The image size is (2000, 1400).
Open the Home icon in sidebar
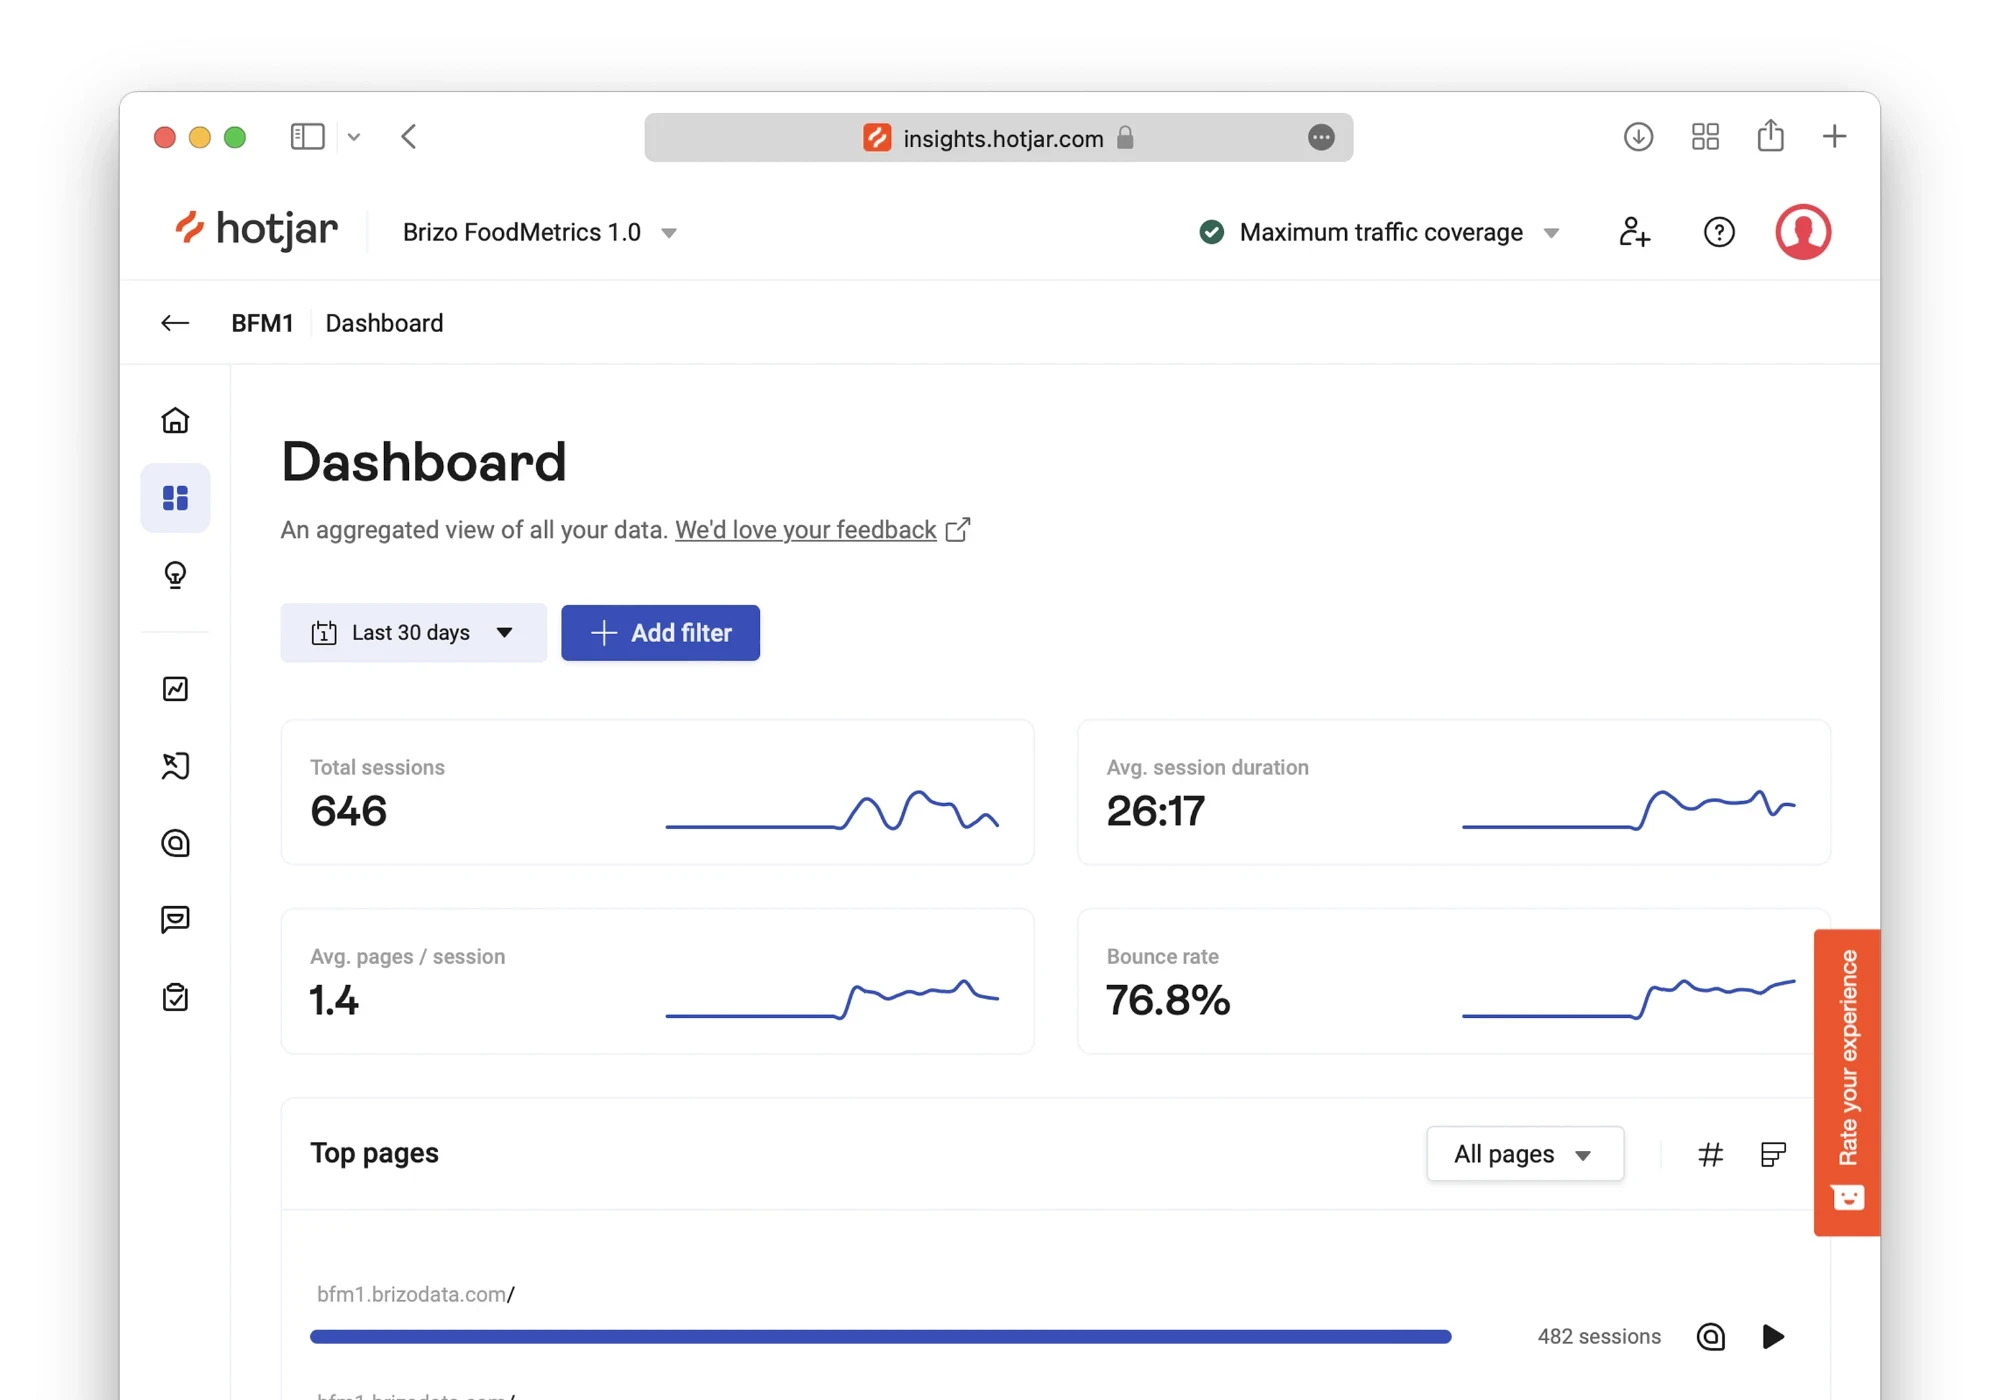pyautogui.click(x=175, y=420)
